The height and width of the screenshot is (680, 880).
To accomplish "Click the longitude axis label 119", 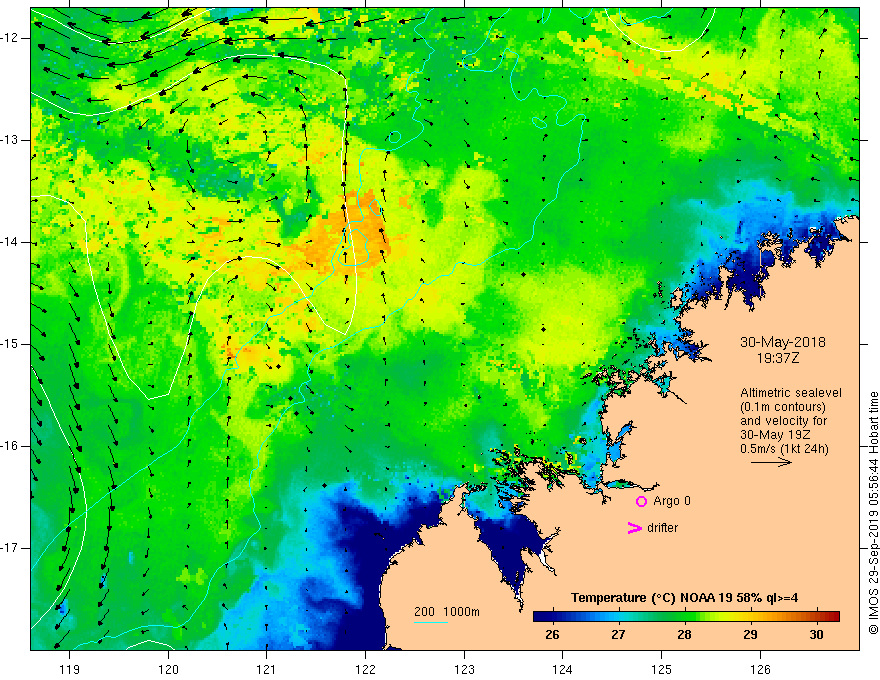I will (x=70, y=669).
